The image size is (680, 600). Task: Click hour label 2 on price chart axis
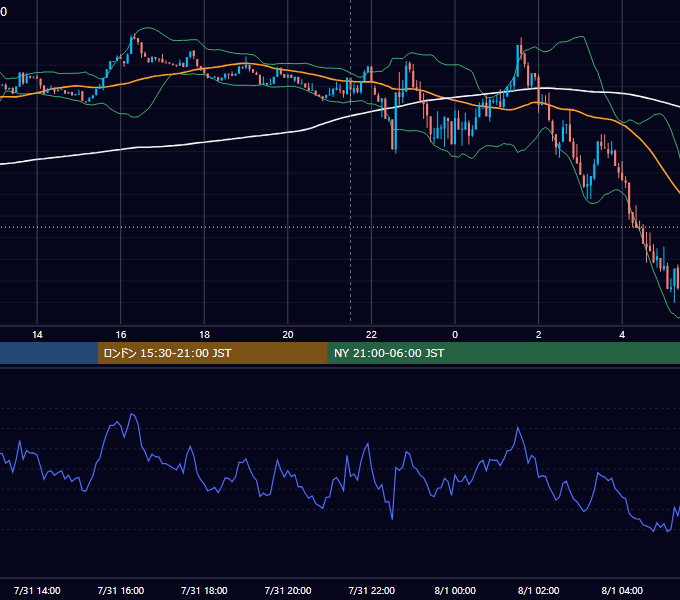tap(539, 335)
